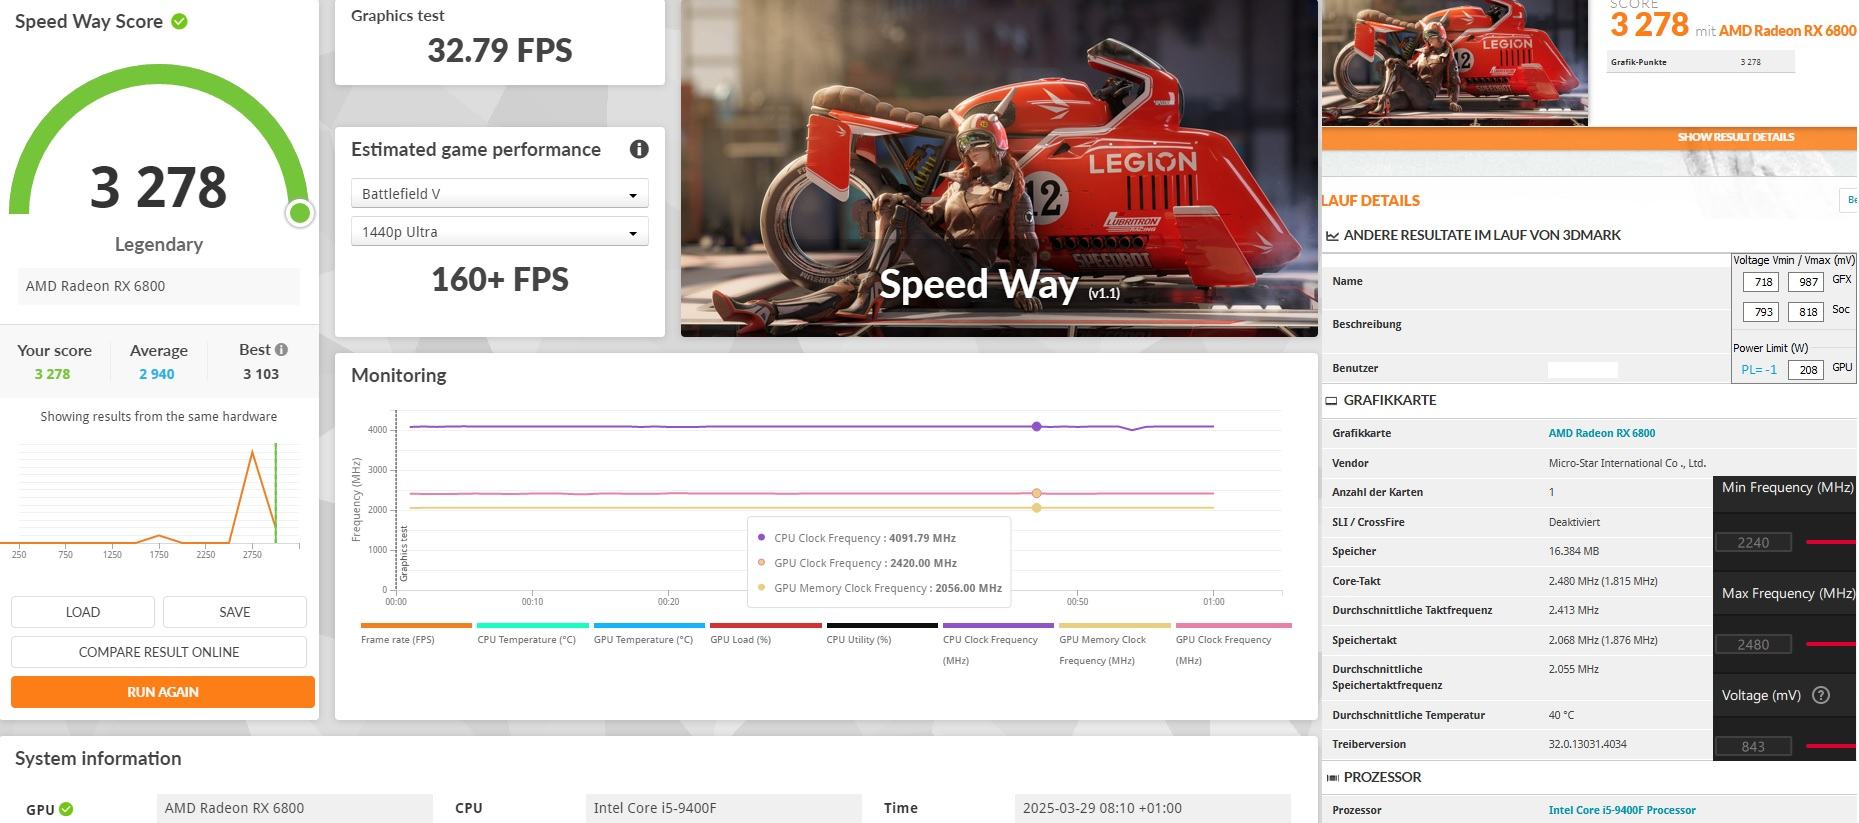Click COMPARE RESULT ONLINE
Image resolution: width=1859 pixels, height=823 pixels.
[x=159, y=652]
